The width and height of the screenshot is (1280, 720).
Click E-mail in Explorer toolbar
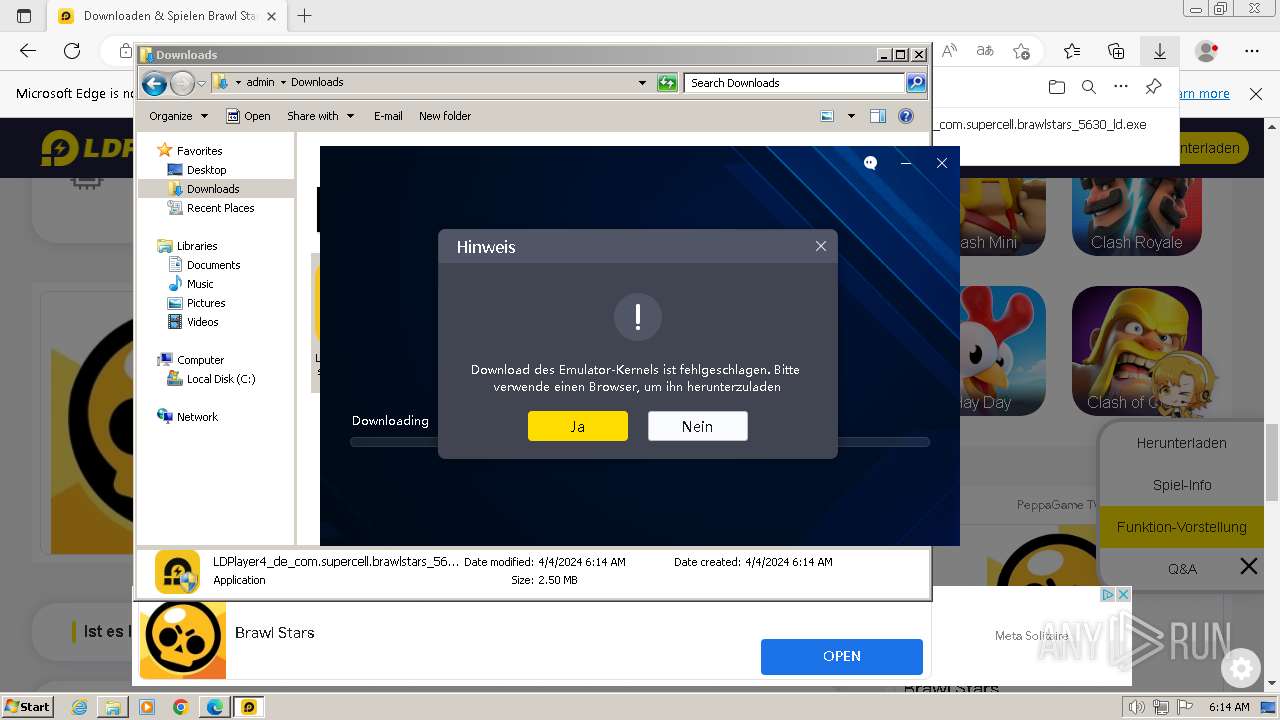(388, 116)
